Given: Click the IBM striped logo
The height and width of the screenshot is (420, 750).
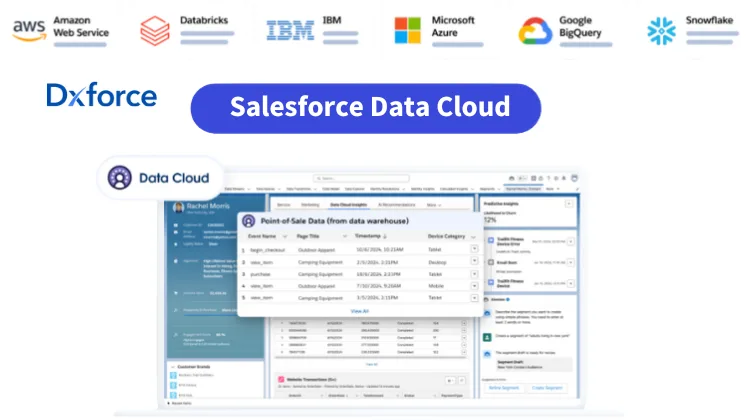Looking at the screenshot, I should point(290,30).
